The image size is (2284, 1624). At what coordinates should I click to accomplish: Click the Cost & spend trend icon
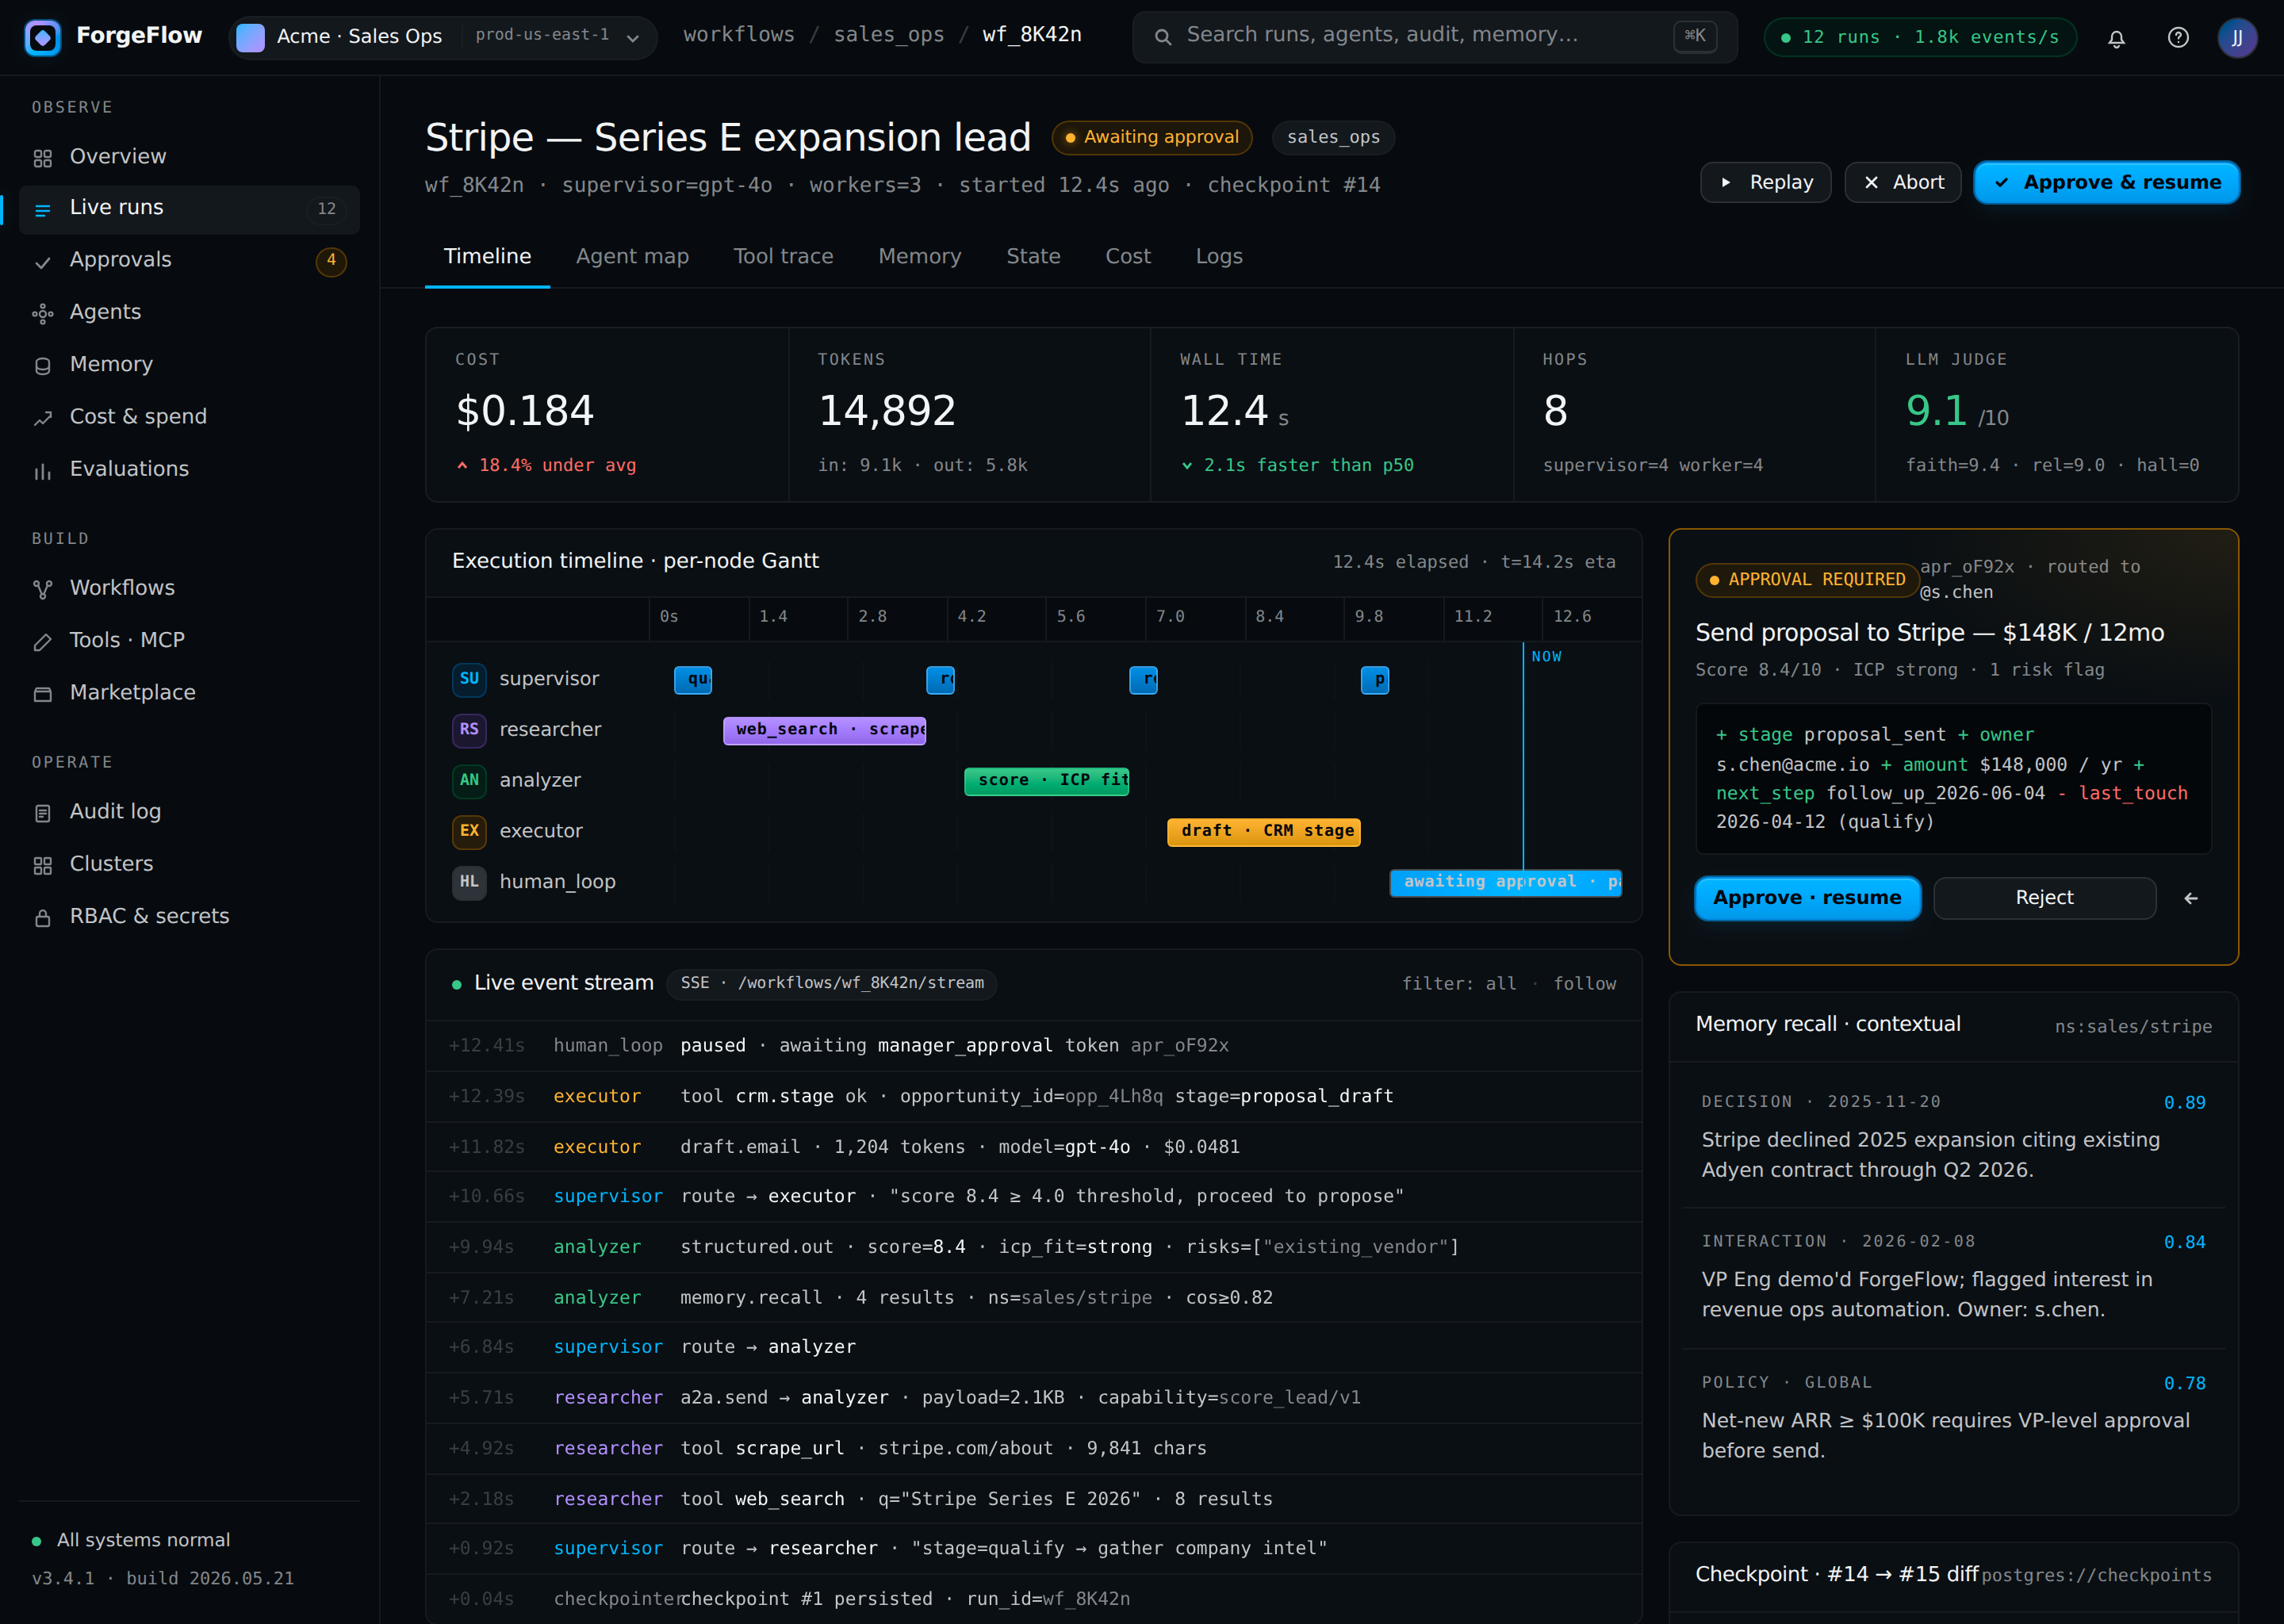click(x=42, y=418)
